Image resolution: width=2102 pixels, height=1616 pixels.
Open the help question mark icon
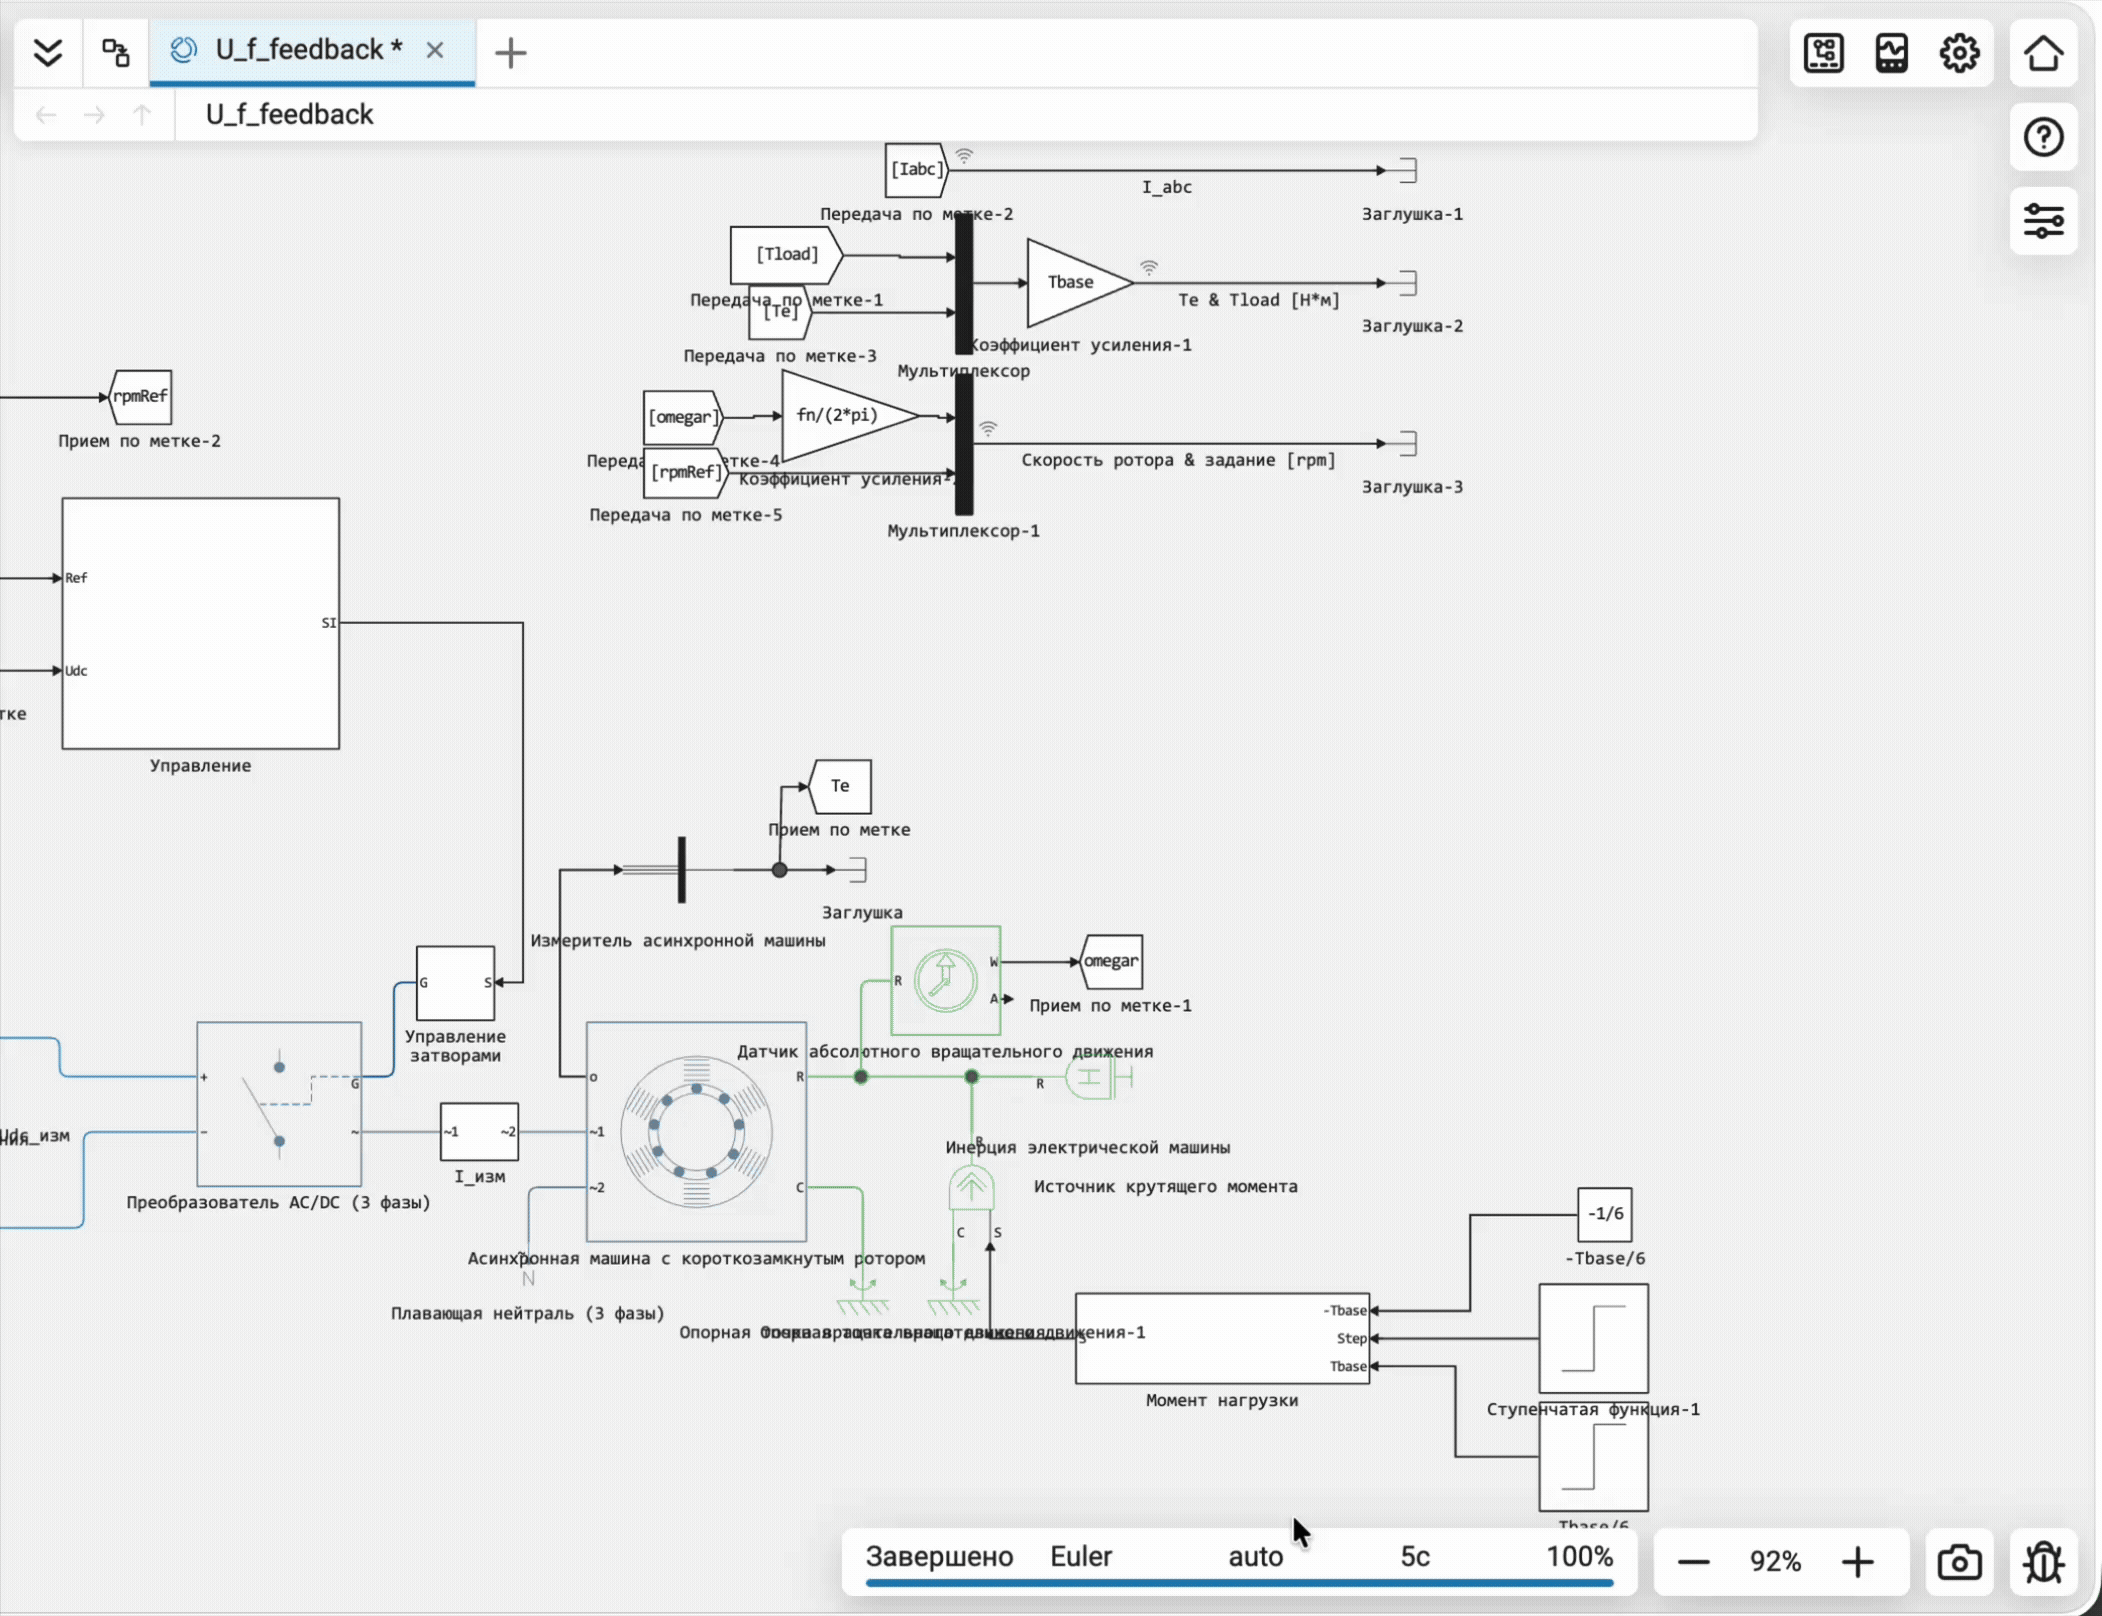click(2043, 137)
